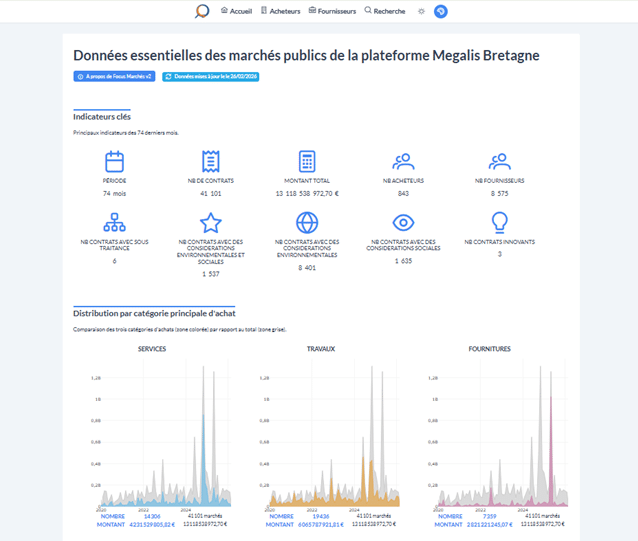Click the blue round badge icon in navbar
This screenshot has height=541, width=638.
tap(441, 12)
